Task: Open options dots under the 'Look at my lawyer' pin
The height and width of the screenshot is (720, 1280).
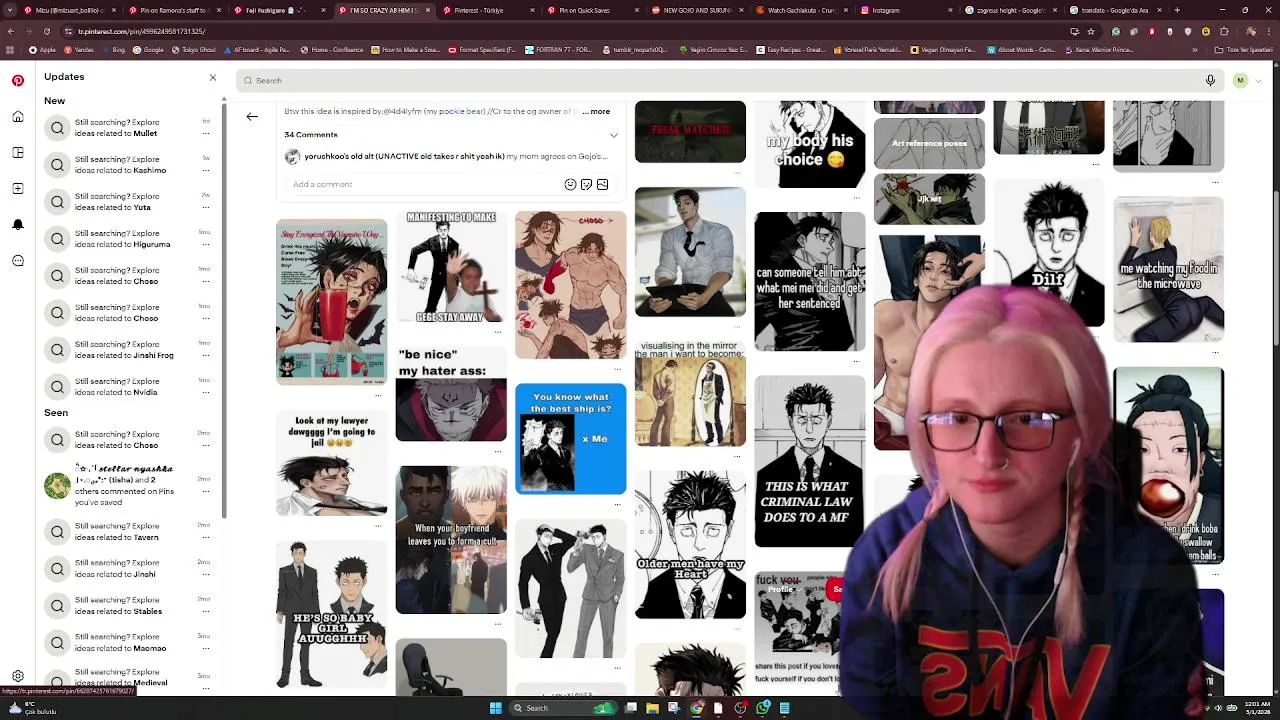Action: point(379,524)
